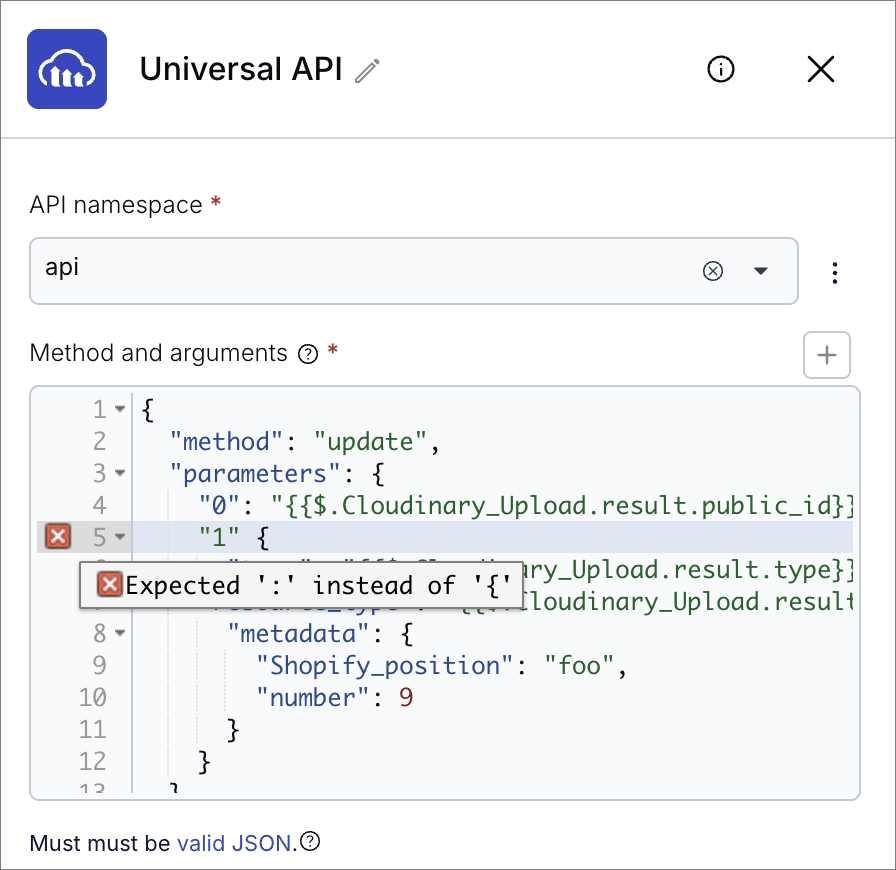Click the help icon after valid JSON

tap(310, 841)
